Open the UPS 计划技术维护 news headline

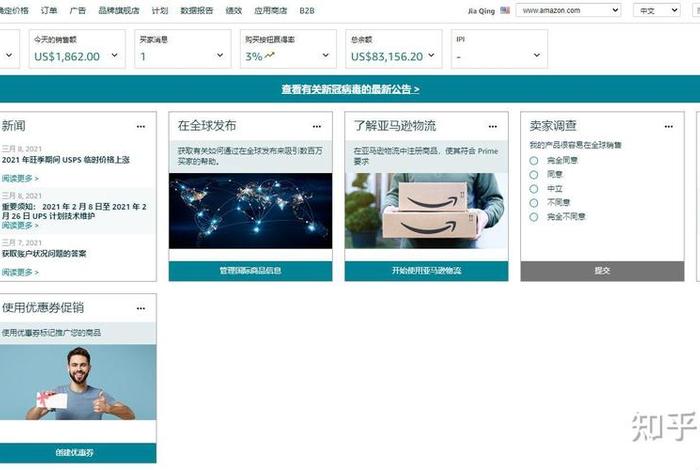[74, 211]
